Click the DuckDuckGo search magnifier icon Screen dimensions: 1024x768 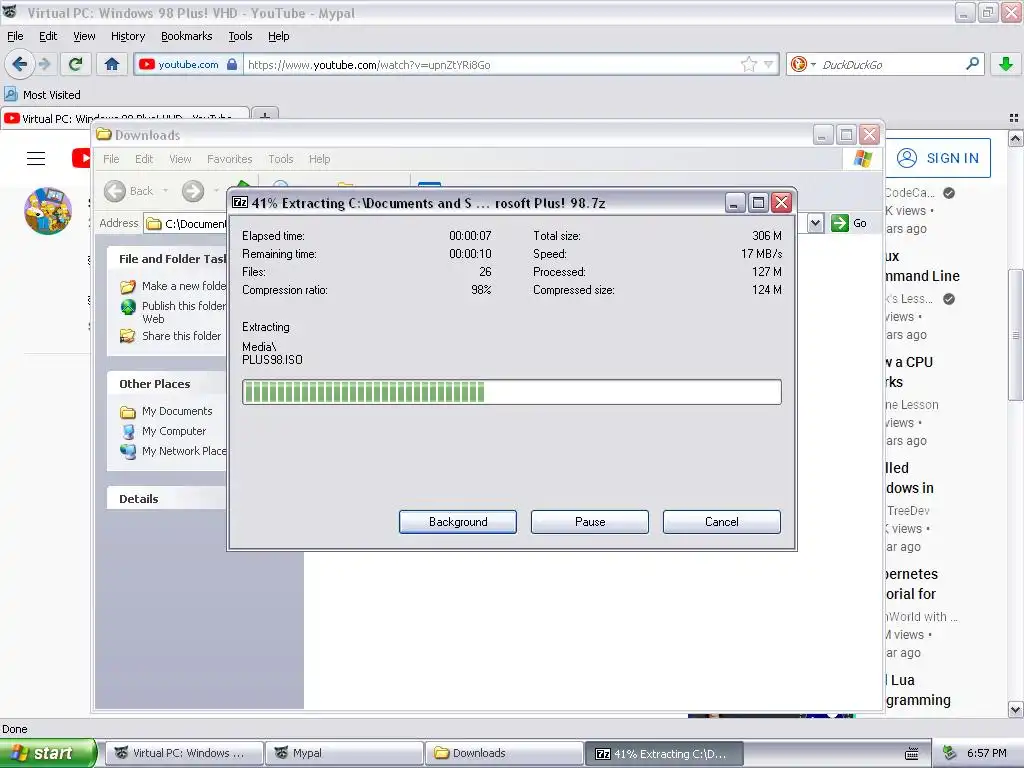[x=972, y=64]
